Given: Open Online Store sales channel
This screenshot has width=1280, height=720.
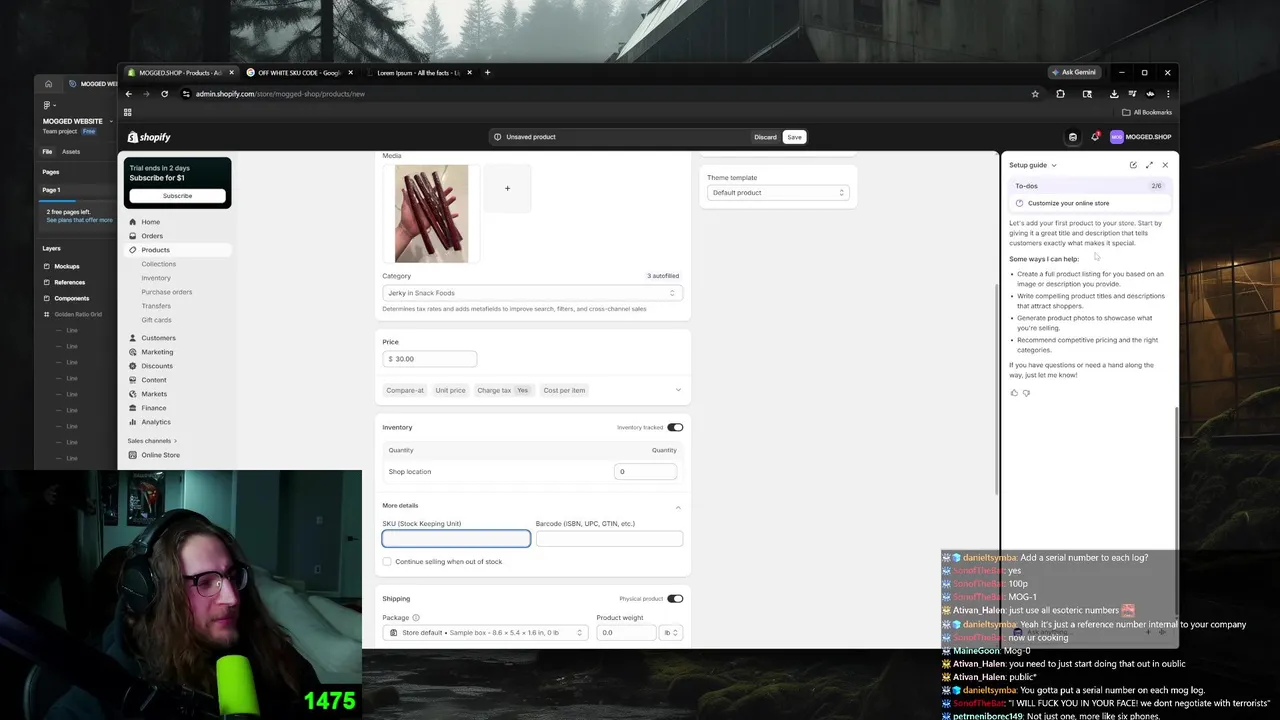Looking at the screenshot, I should (x=160, y=455).
